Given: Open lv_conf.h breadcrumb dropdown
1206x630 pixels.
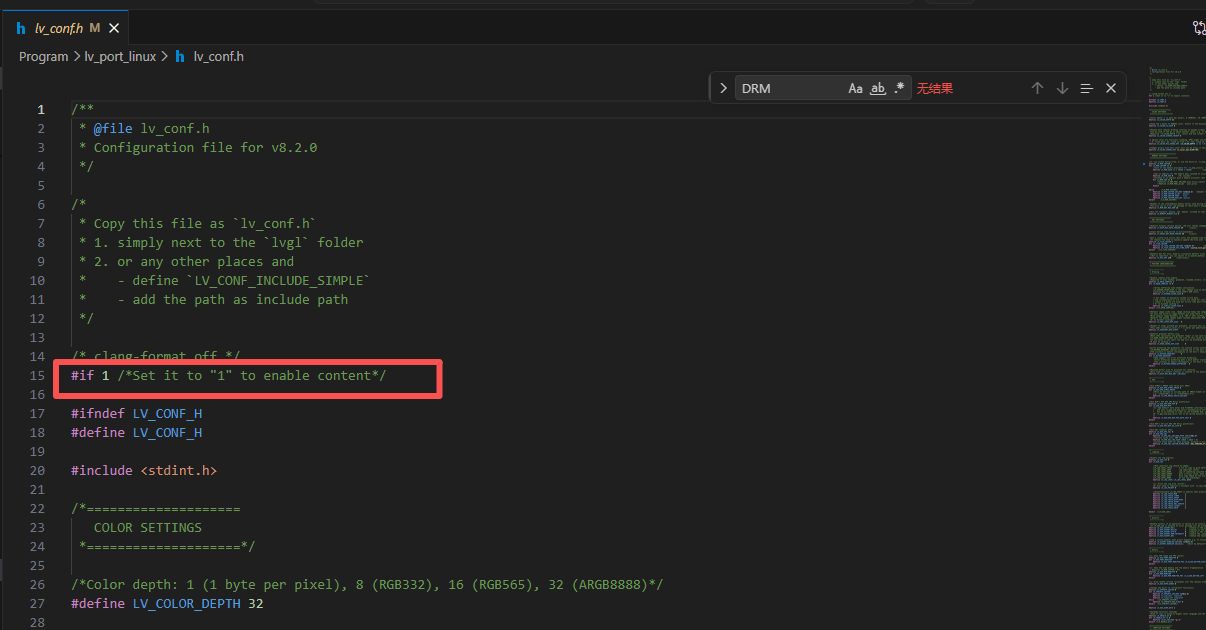Looking at the screenshot, I should point(218,57).
